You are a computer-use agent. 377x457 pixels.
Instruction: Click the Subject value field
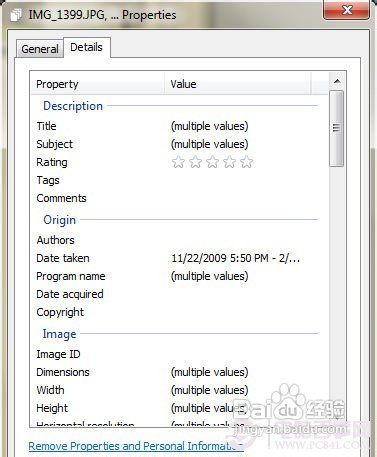(210, 144)
